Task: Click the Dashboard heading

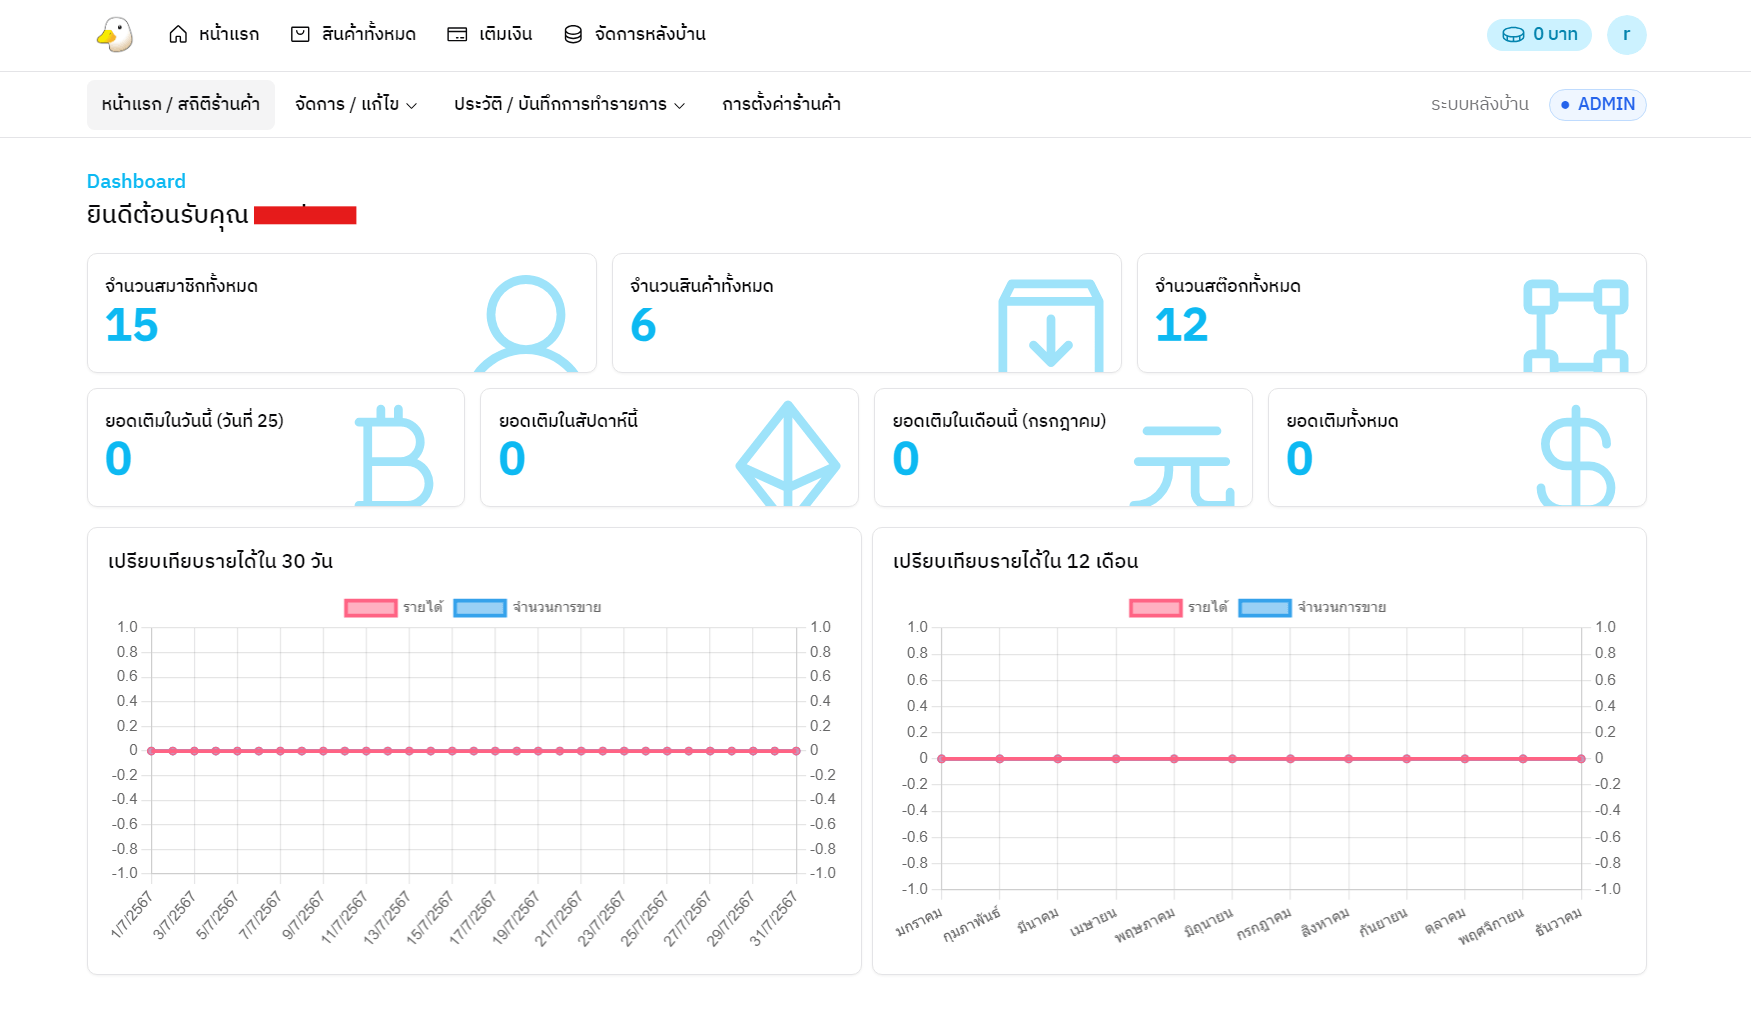Action: (136, 181)
